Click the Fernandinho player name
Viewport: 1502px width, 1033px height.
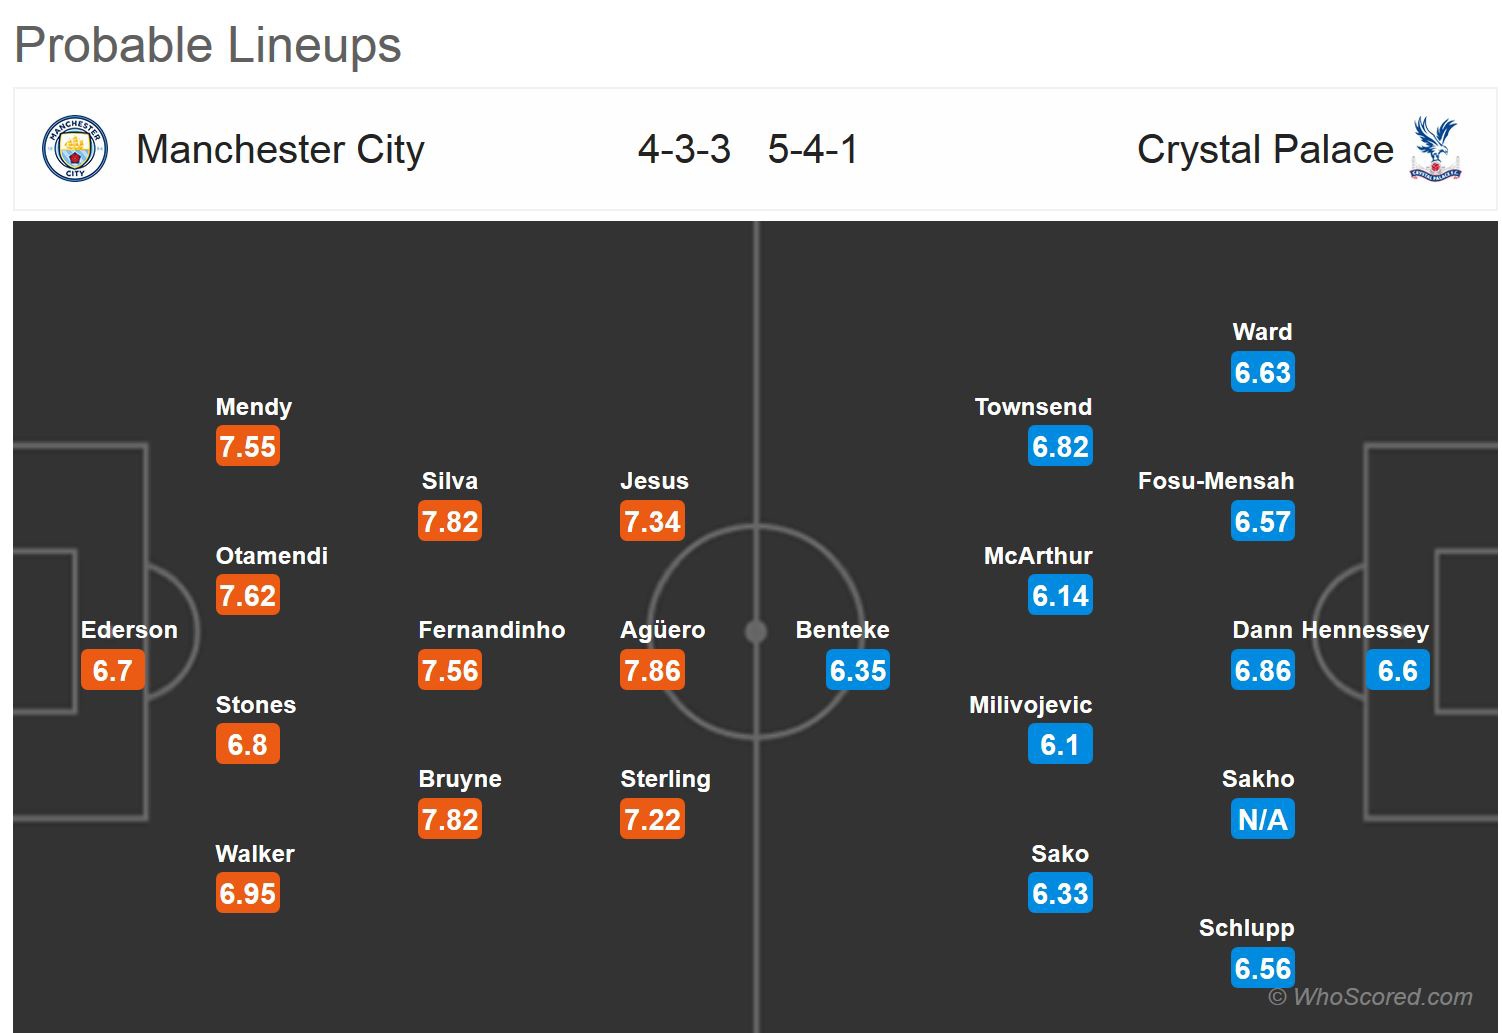point(491,630)
